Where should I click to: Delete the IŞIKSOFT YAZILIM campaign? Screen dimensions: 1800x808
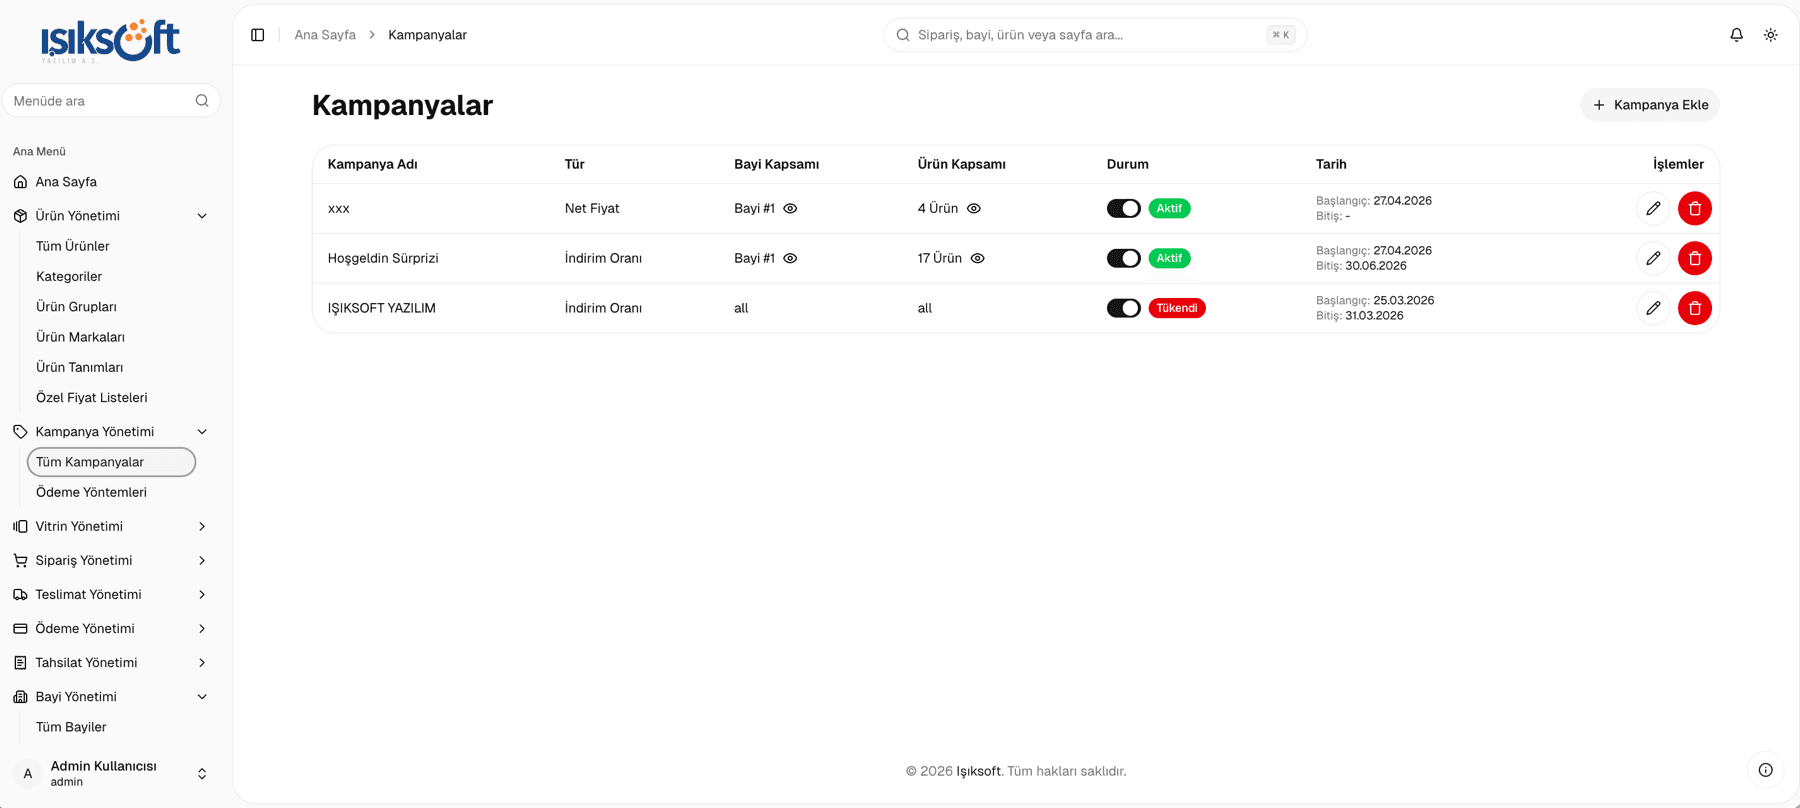click(1694, 308)
